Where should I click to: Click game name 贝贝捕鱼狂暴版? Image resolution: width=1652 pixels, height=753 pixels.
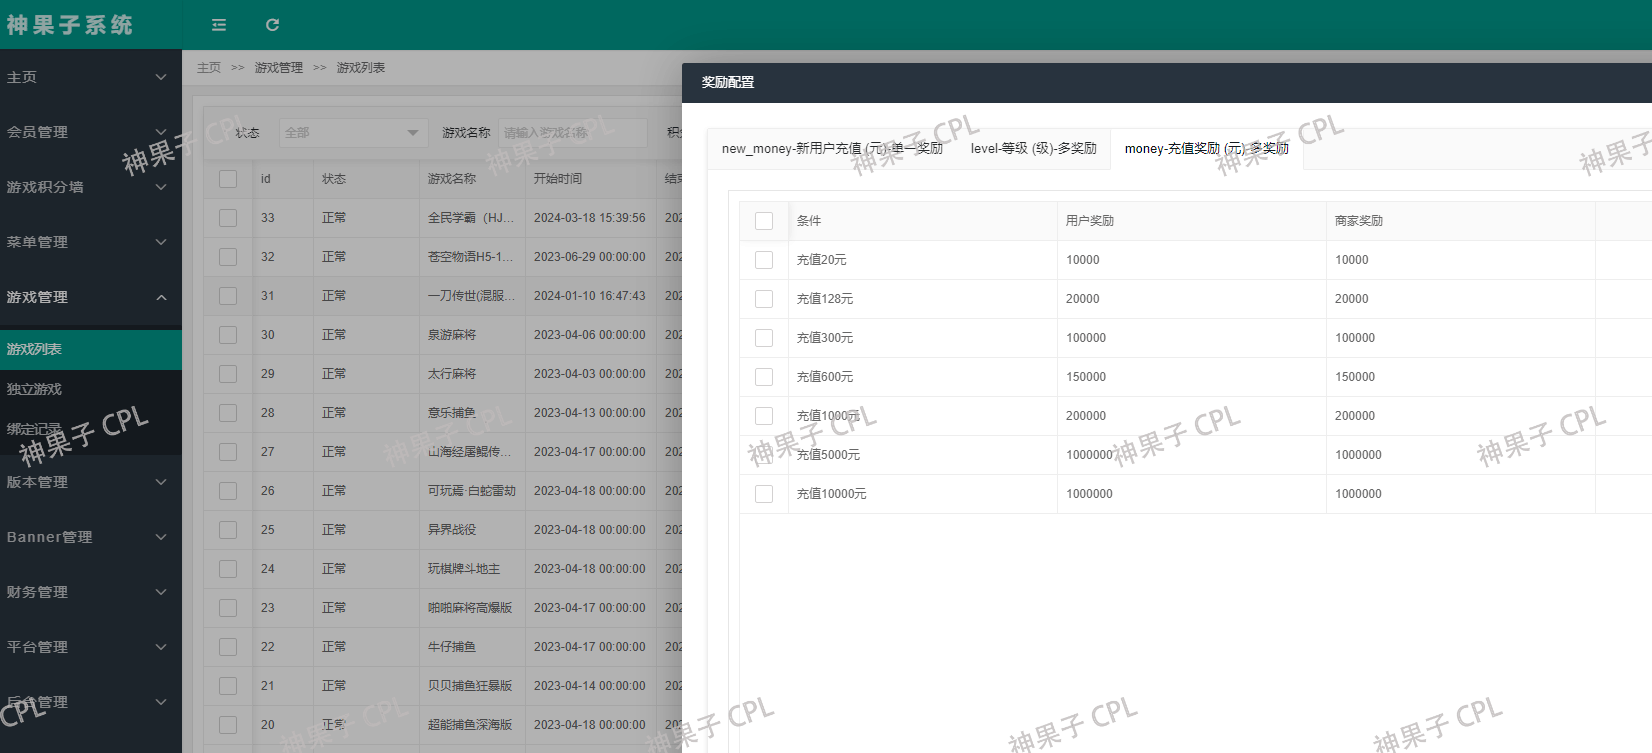click(470, 686)
